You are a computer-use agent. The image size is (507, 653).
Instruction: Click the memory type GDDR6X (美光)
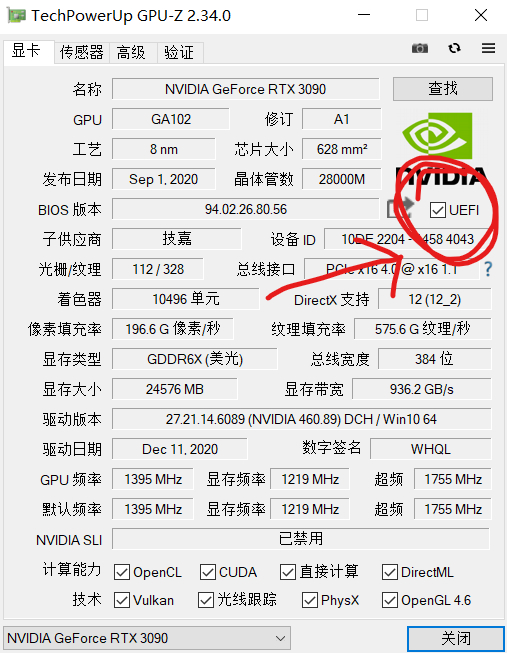[x=195, y=359]
